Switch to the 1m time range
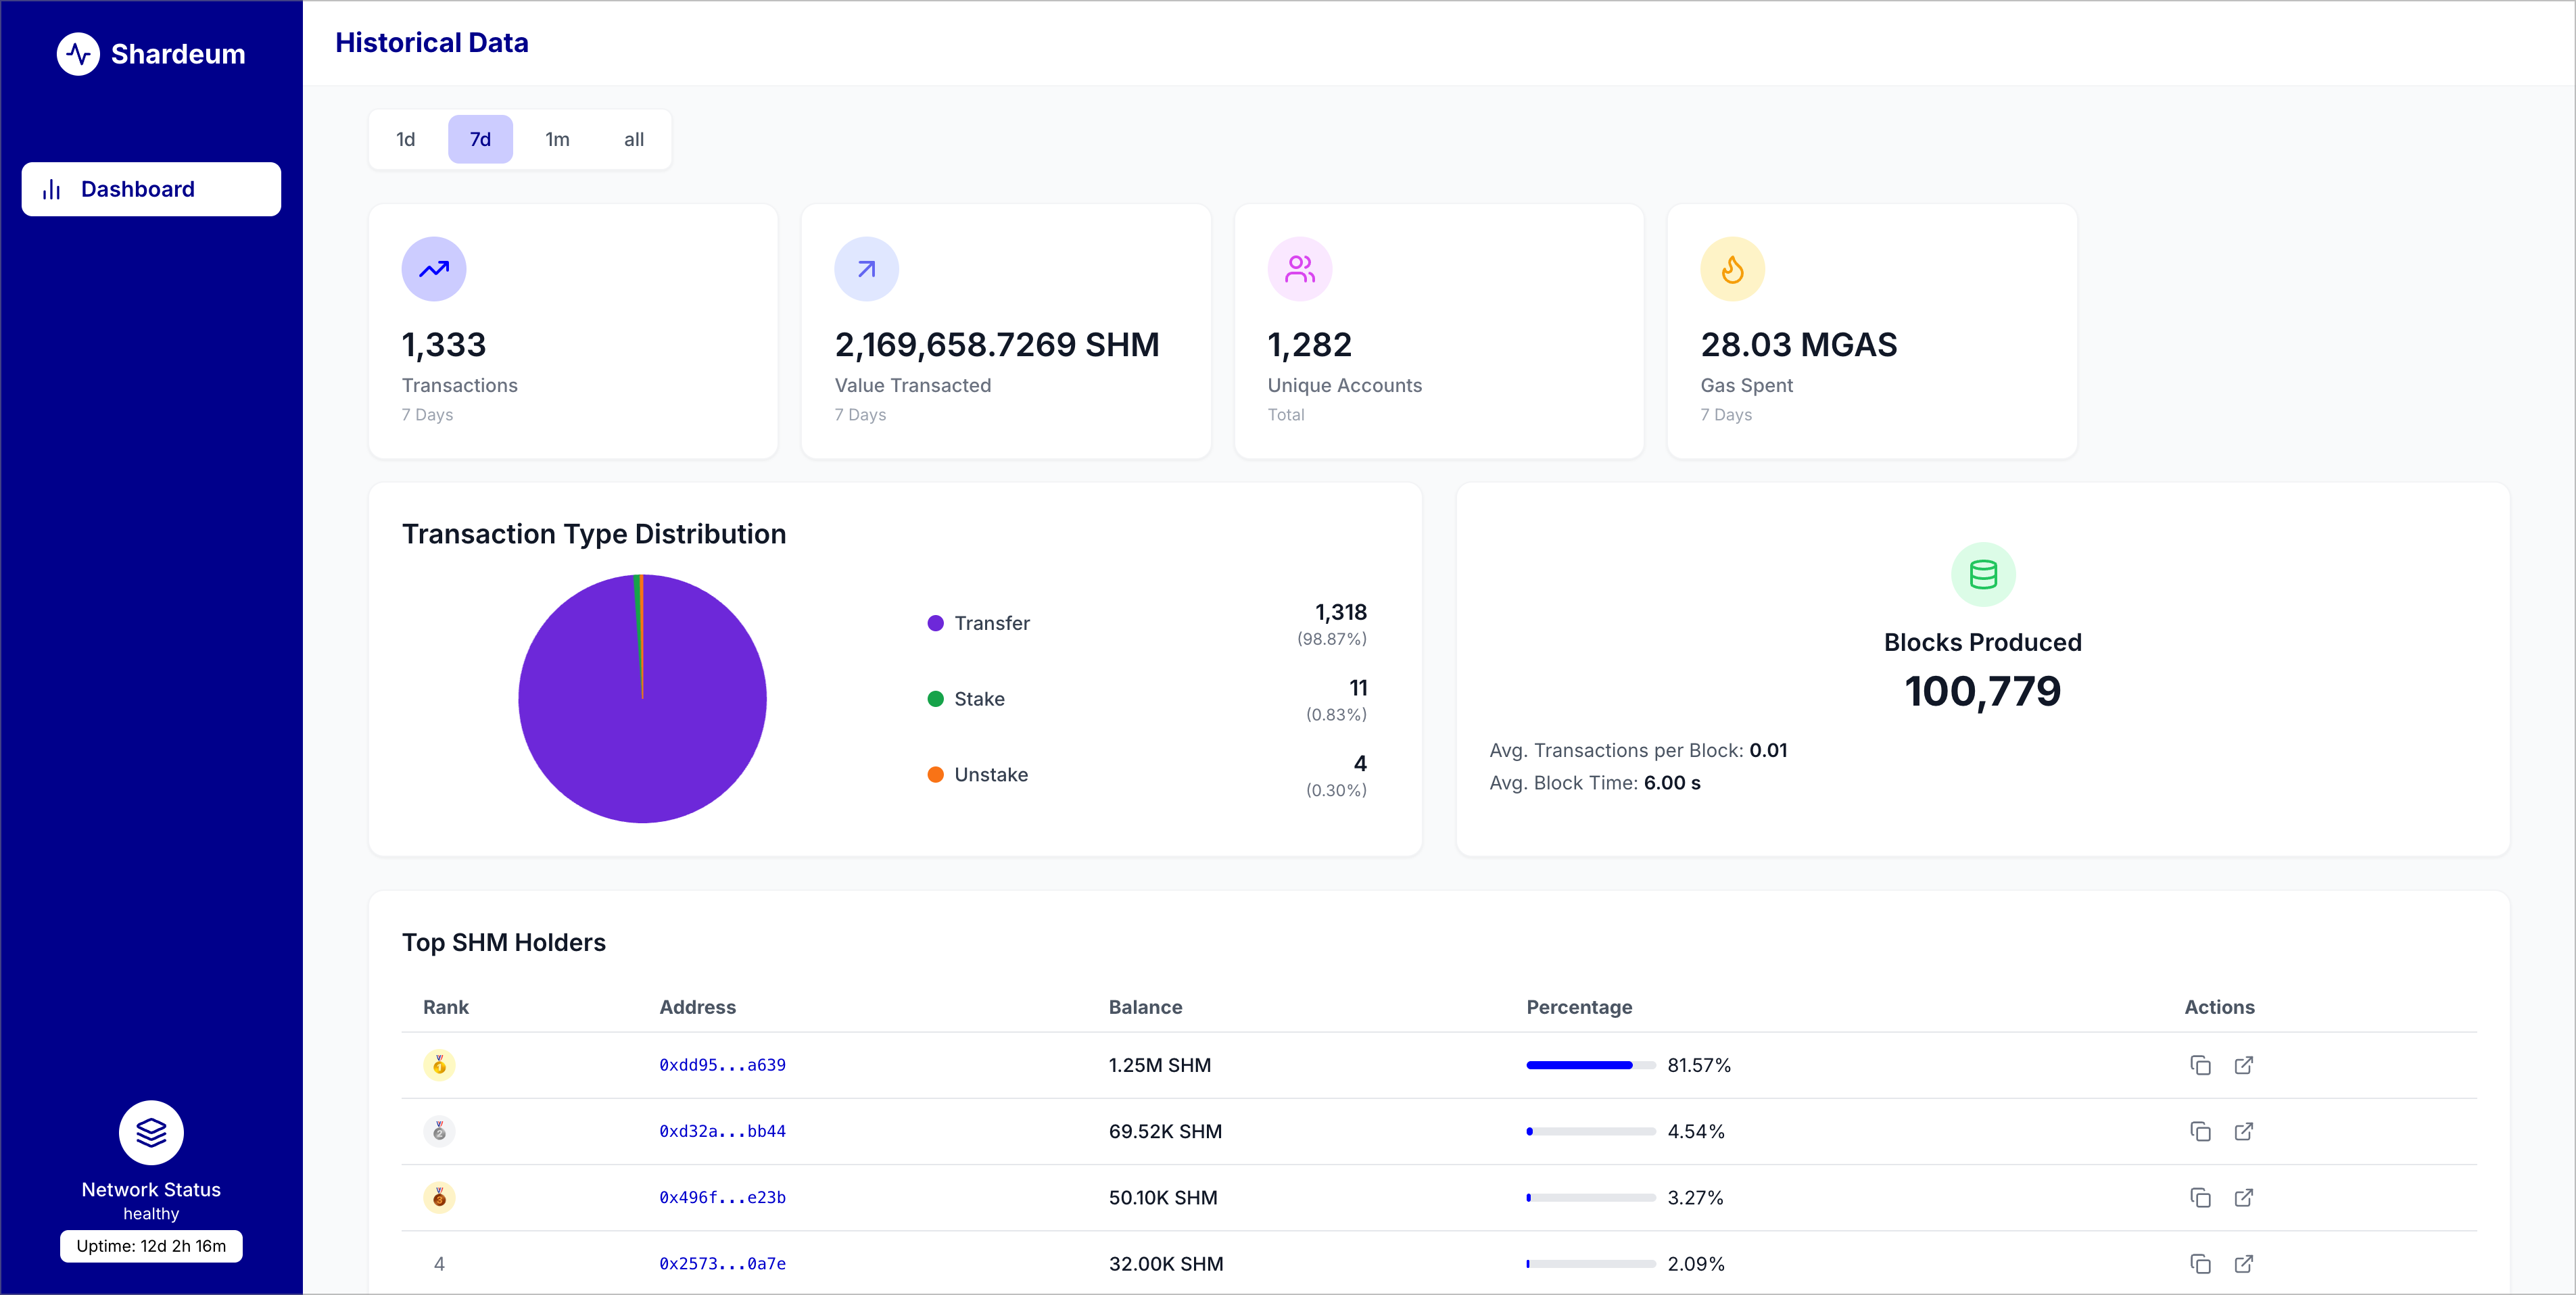 point(557,139)
